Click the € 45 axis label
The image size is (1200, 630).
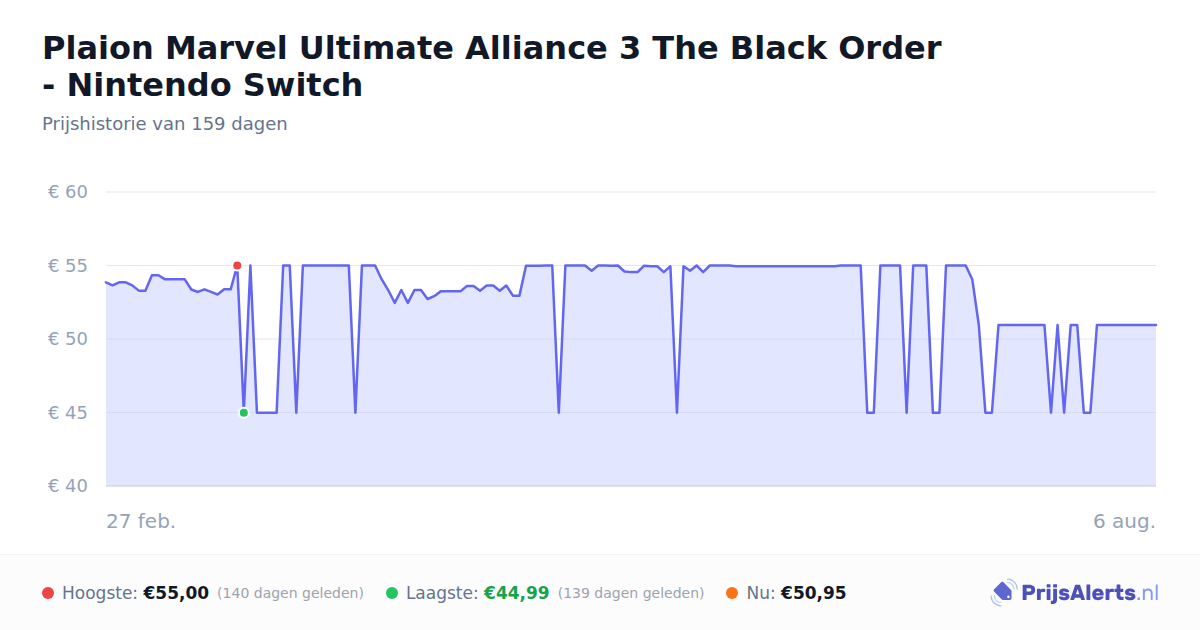[x=68, y=413]
